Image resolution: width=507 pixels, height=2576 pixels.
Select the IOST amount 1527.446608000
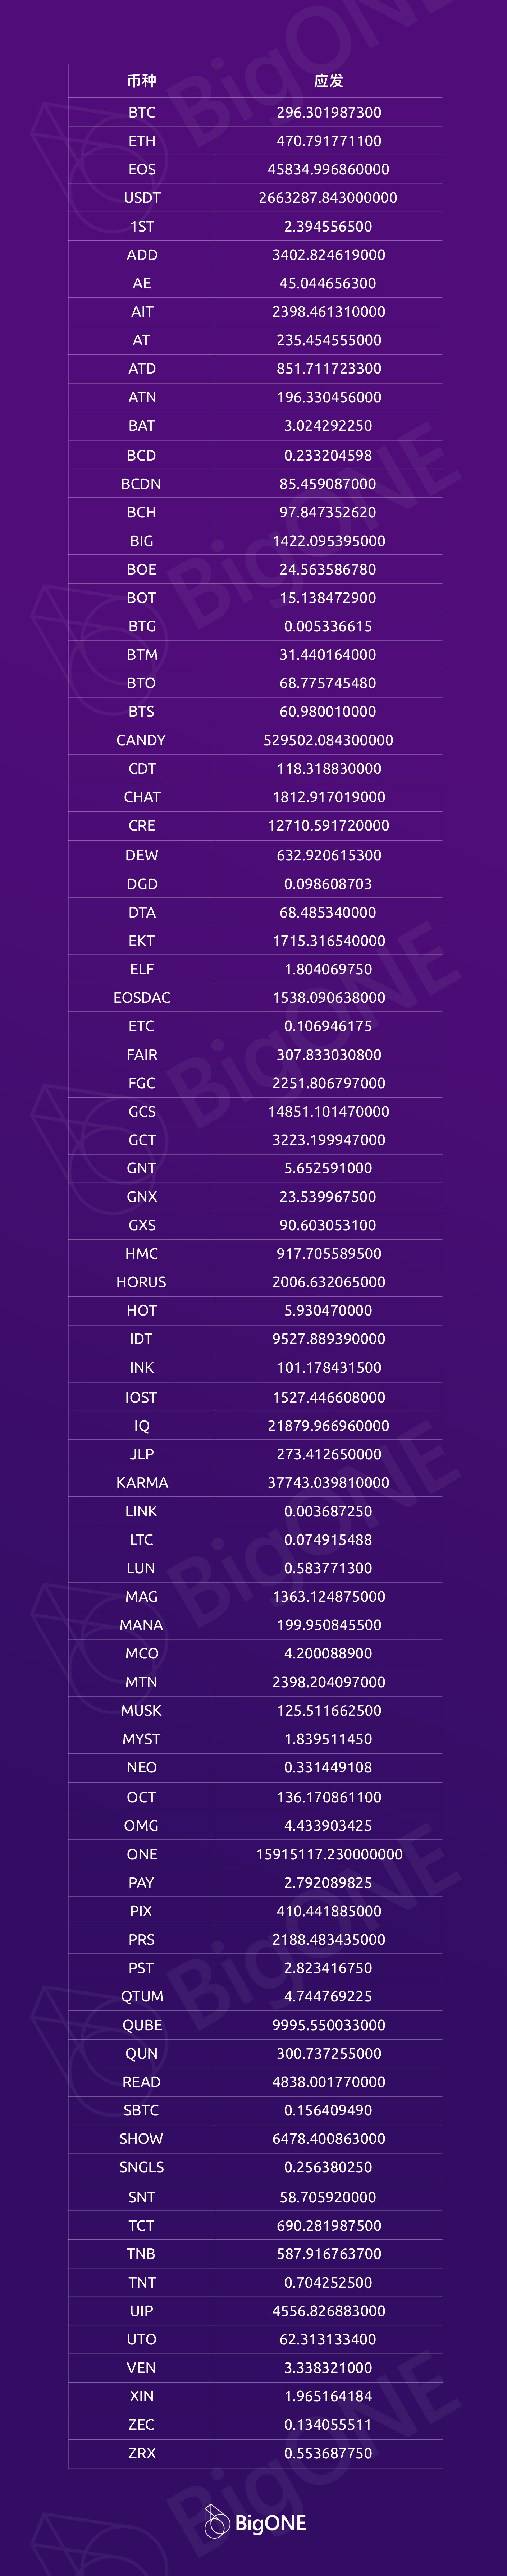[x=328, y=1397]
